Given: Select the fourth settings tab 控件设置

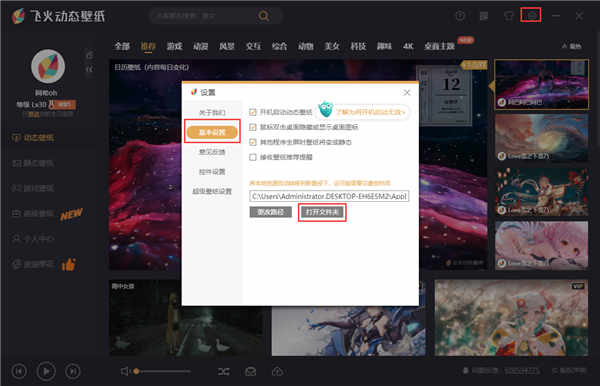Looking at the screenshot, I should point(212,172).
